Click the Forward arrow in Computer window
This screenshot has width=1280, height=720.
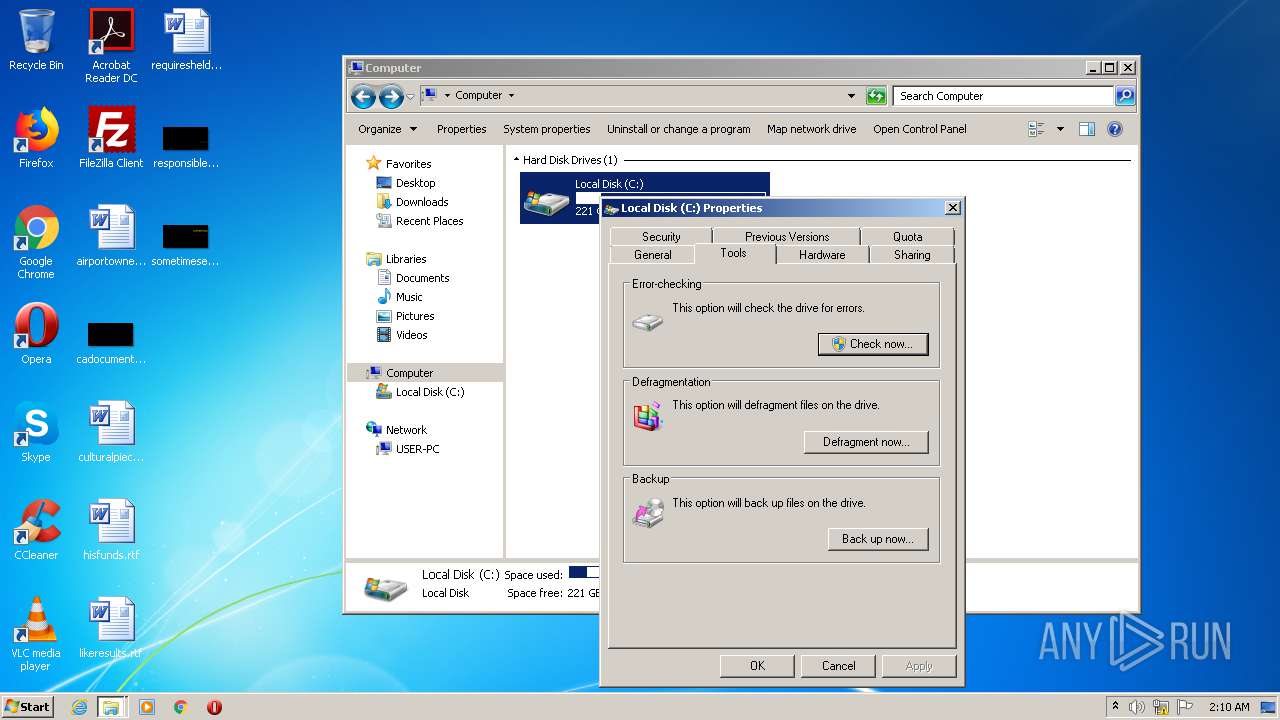tap(391, 96)
